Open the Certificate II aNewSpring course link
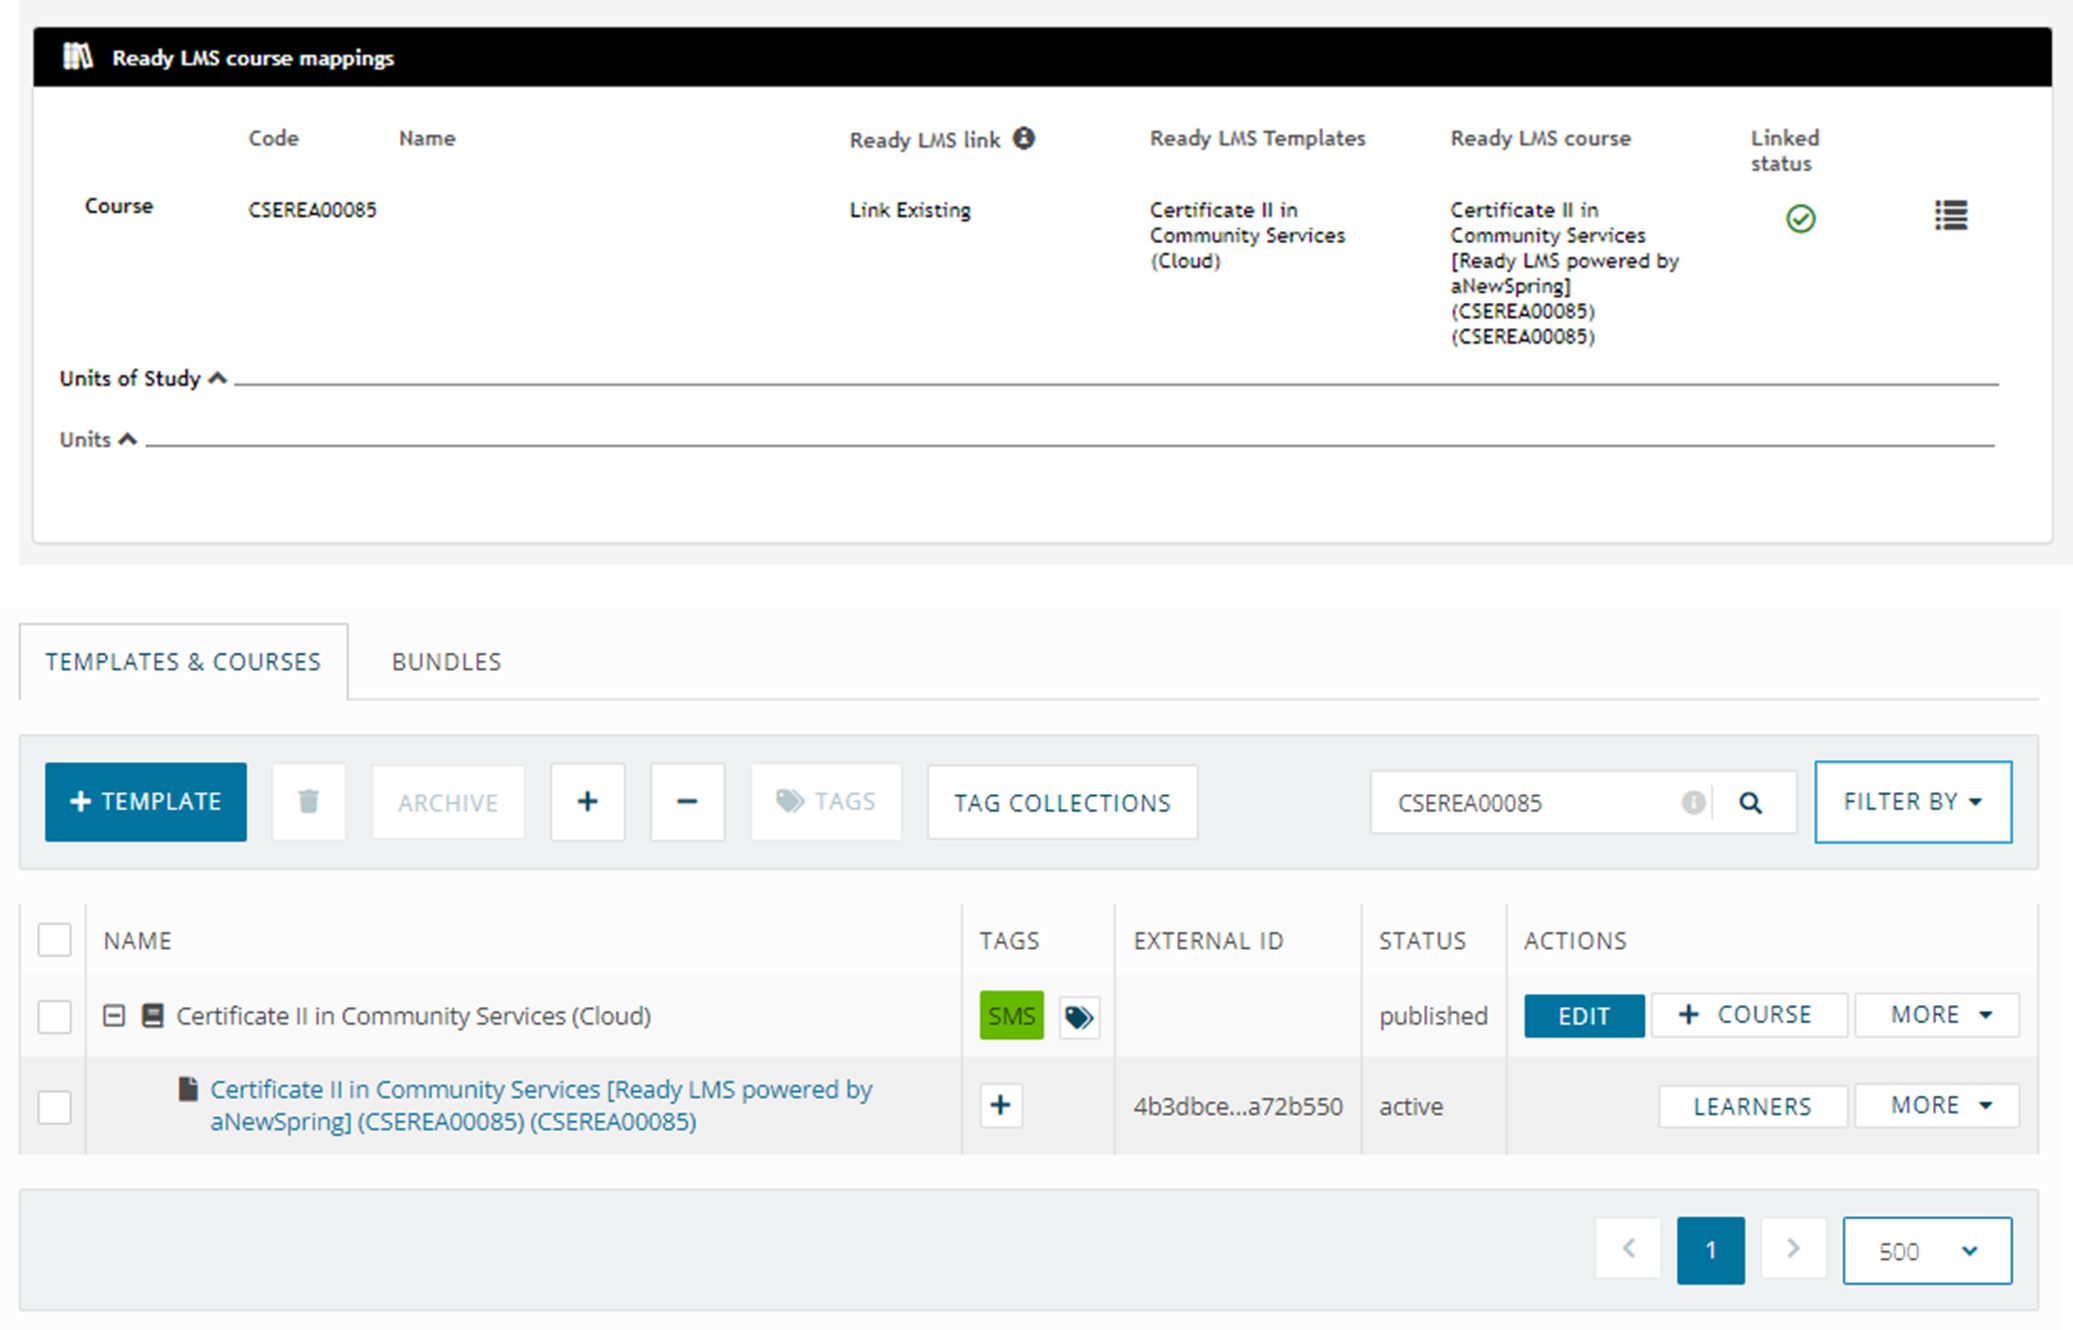2073x1330 pixels. click(541, 1105)
